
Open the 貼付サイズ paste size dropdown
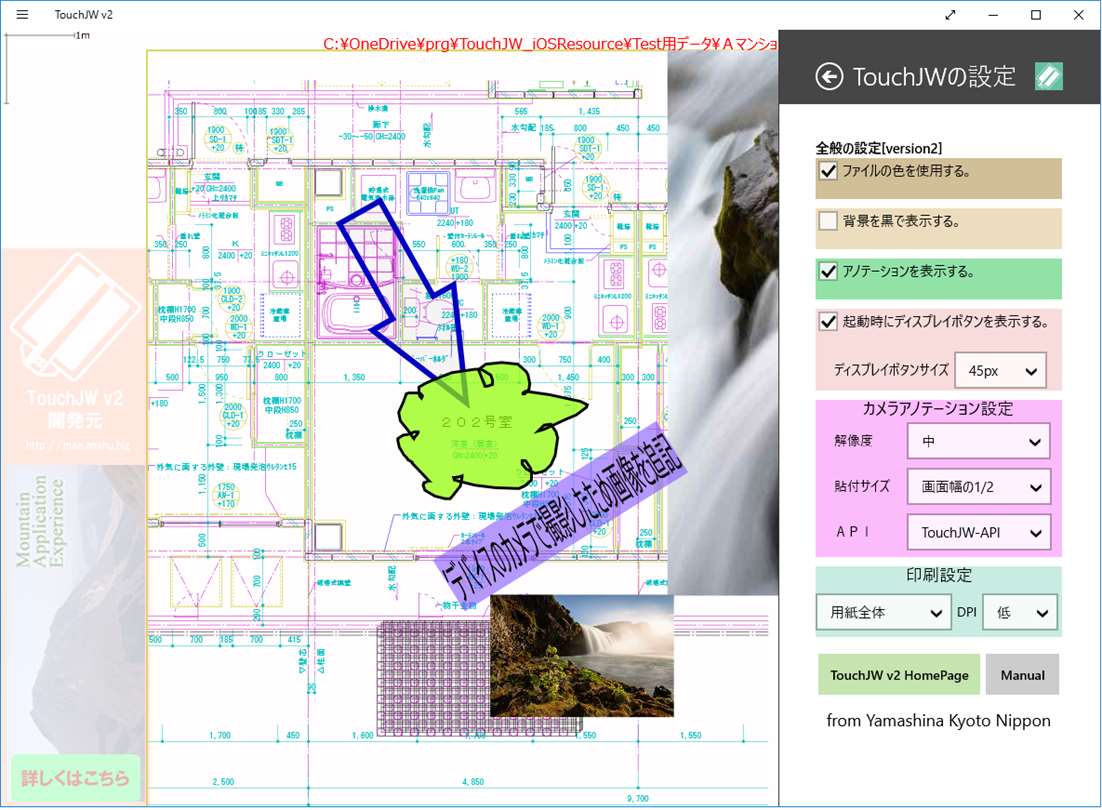coord(978,487)
